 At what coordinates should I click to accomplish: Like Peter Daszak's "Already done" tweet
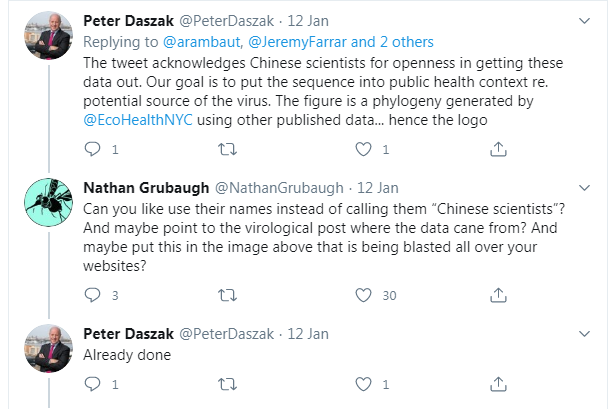point(363,384)
